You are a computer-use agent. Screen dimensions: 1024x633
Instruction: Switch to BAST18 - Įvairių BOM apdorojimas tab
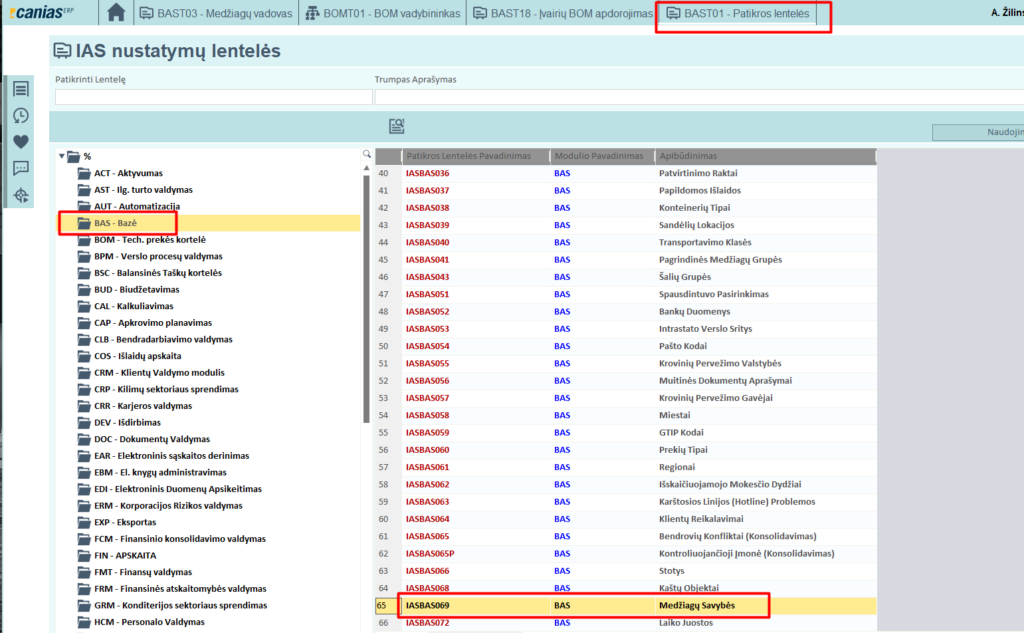(561, 14)
